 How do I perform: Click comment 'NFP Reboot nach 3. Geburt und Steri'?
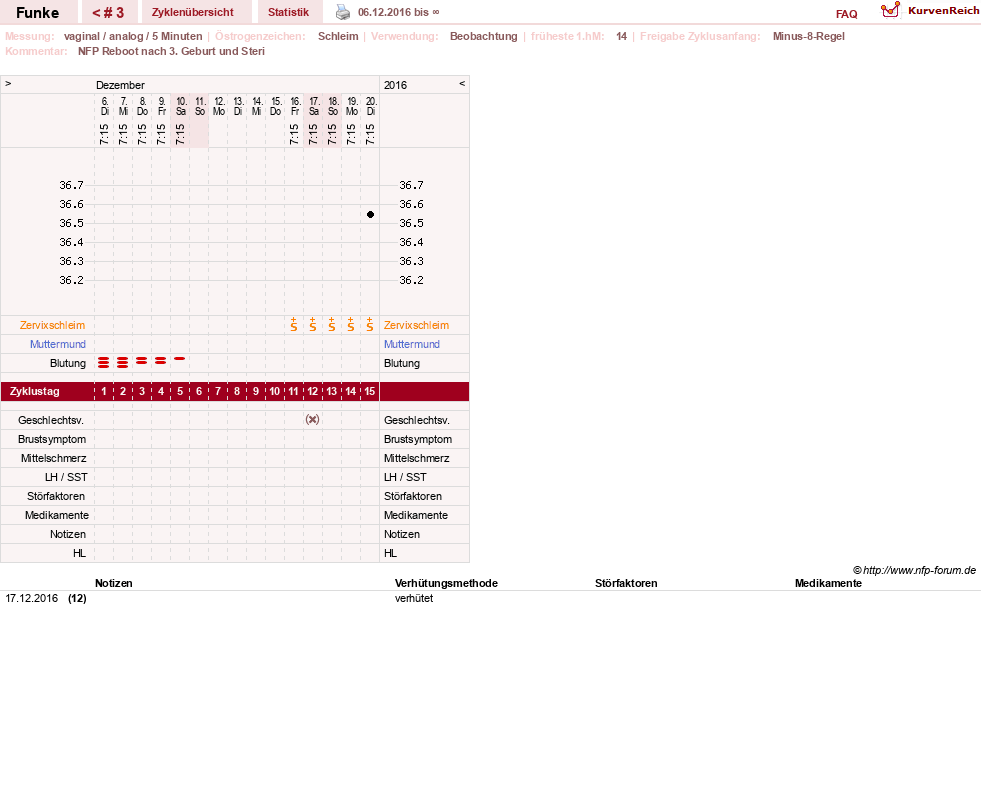click(171, 51)
